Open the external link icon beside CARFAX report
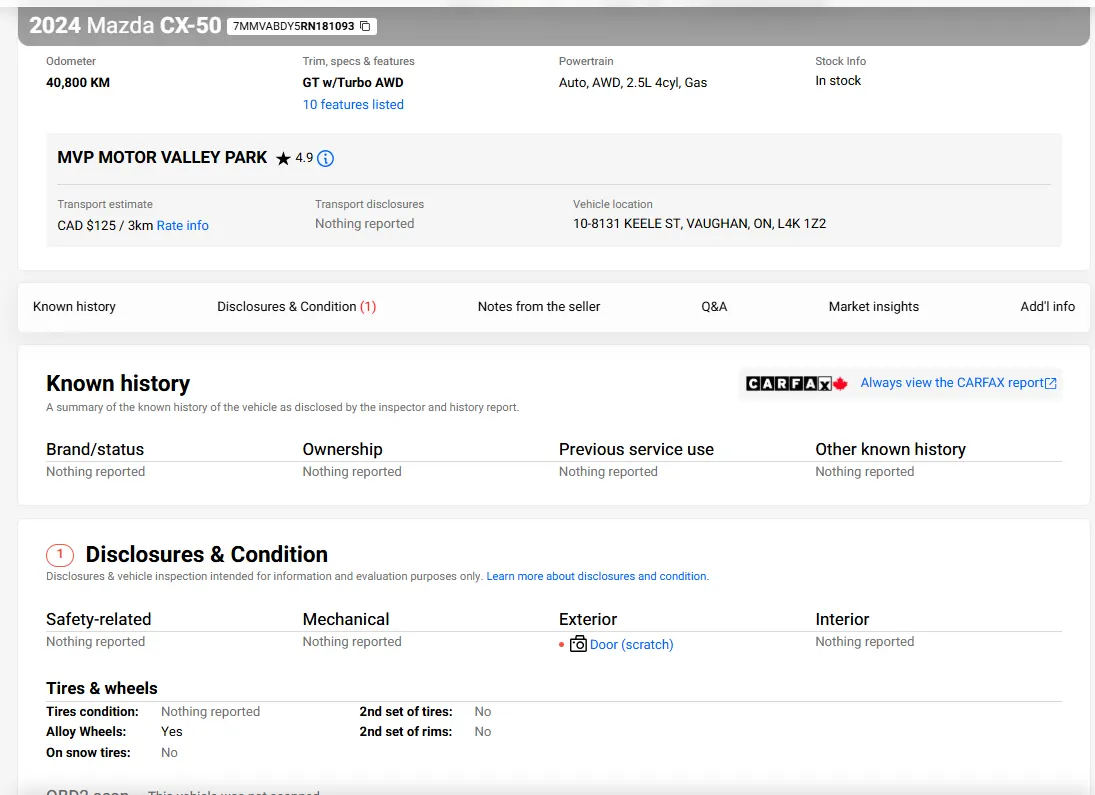 pyautogui.click(x=1051, y=384)
